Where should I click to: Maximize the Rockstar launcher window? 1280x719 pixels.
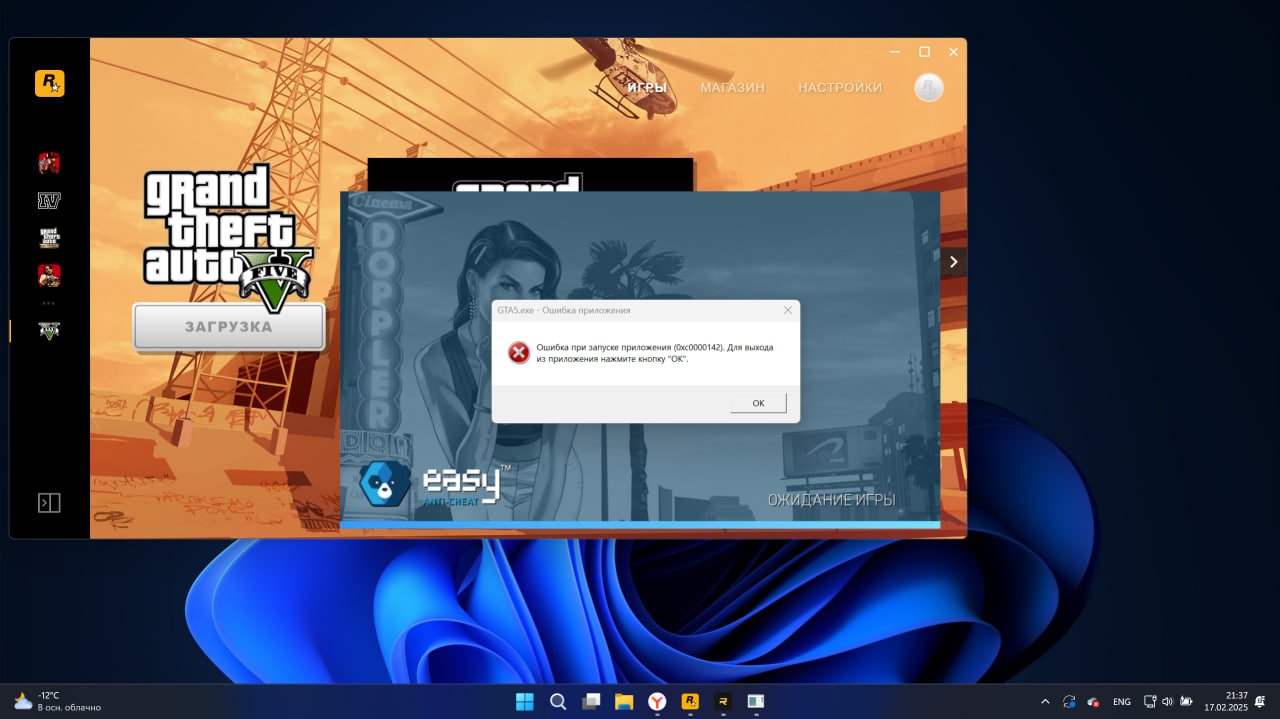[x=924, y=52]
